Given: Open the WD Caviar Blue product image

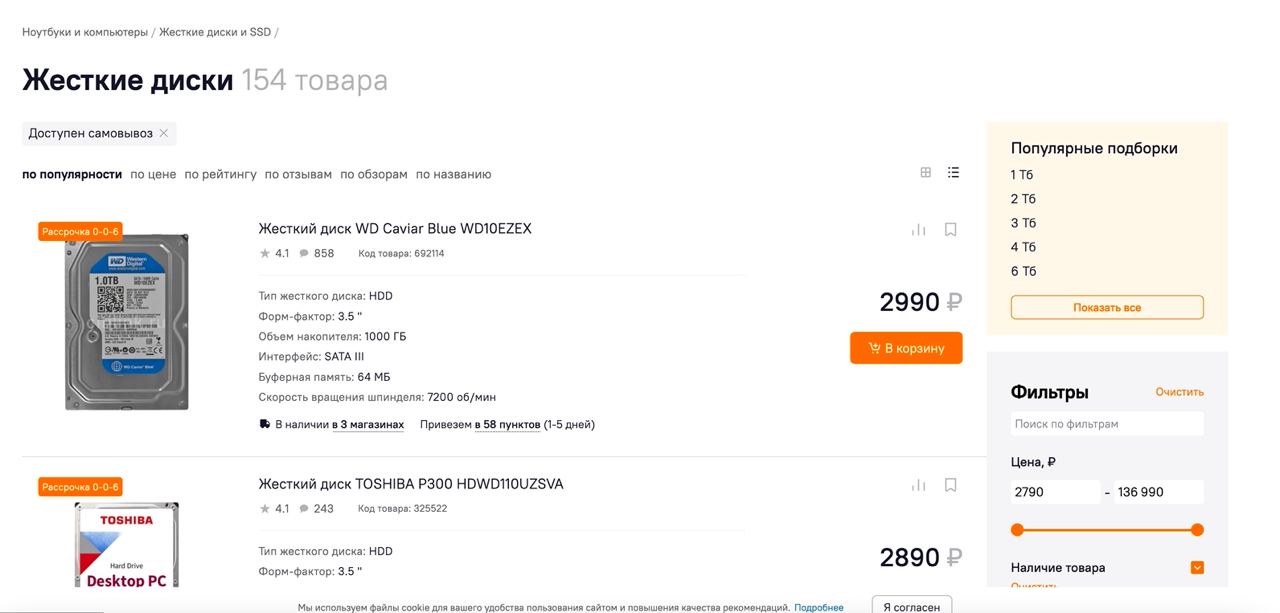Looking at the screenshot, I should 127,322.
